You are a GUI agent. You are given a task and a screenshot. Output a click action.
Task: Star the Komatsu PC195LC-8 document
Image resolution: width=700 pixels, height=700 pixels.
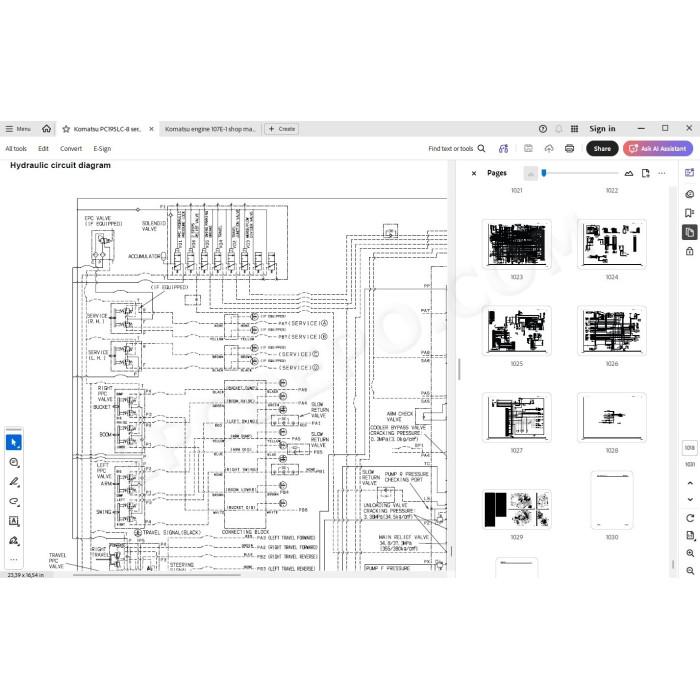pyautogui.click(x=66, y=129)
